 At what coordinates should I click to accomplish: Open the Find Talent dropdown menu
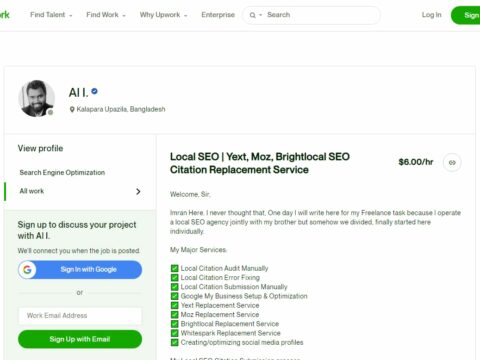[51, 15]
